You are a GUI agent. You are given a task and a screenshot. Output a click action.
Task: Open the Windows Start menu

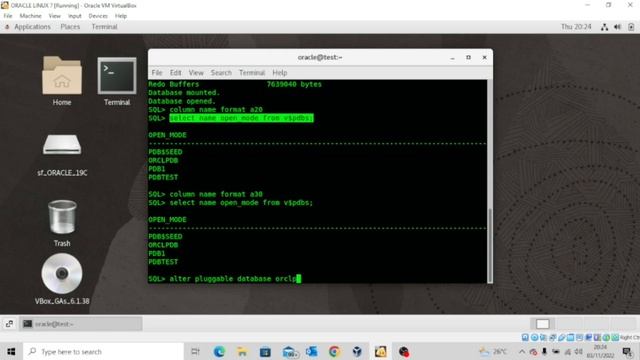coord(11,351)
